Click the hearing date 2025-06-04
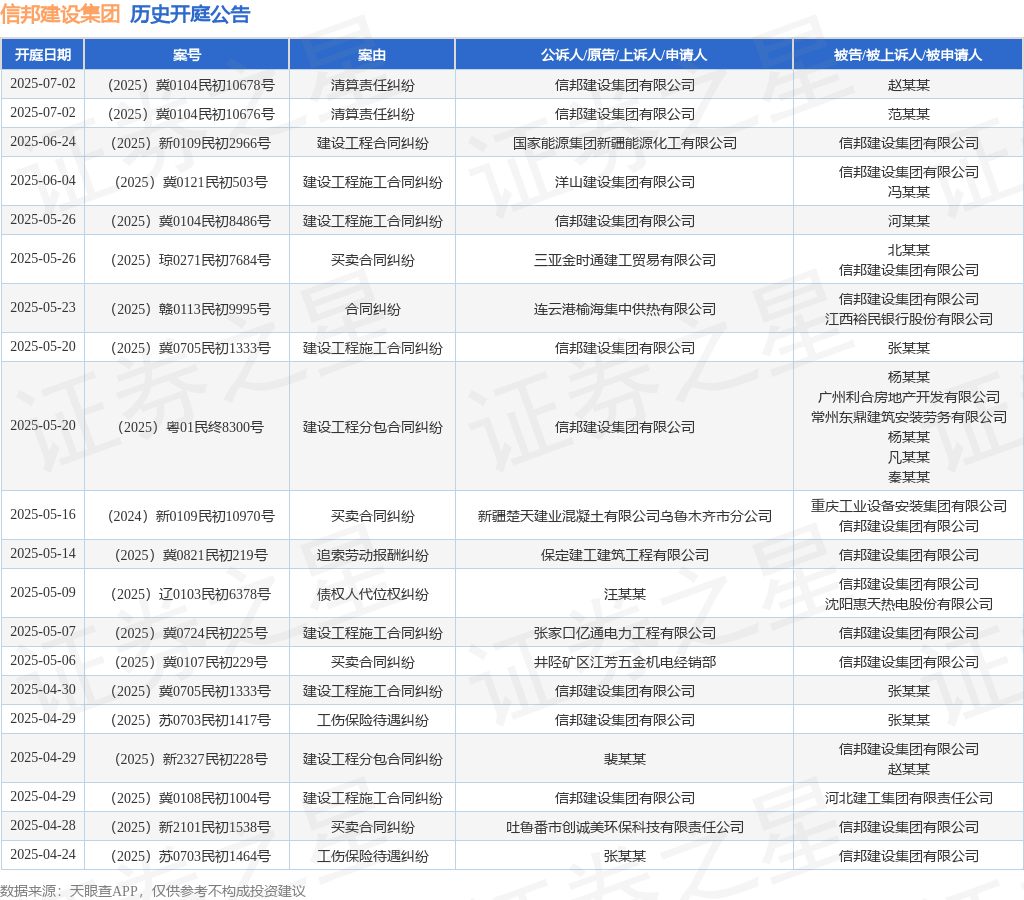 click(43, 181)
